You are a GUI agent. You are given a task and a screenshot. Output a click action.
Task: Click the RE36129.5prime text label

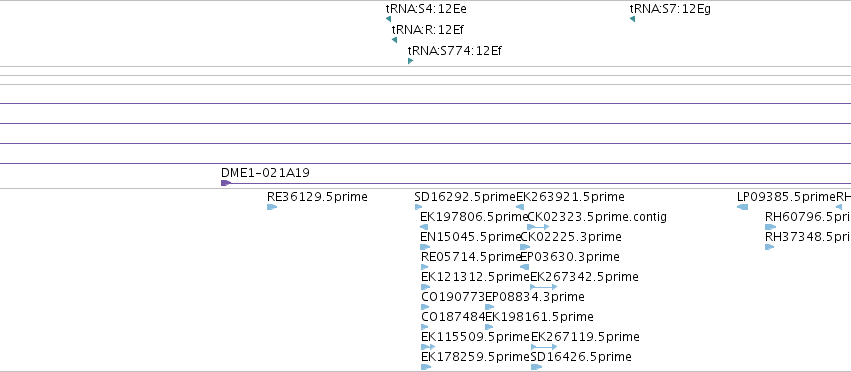pos(317,197)
